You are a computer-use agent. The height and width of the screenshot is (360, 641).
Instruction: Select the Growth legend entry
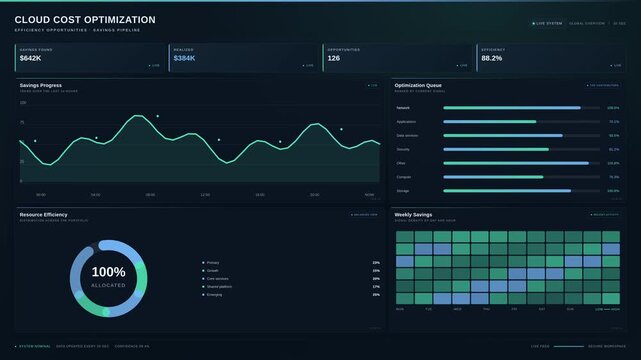coord(213,271)
